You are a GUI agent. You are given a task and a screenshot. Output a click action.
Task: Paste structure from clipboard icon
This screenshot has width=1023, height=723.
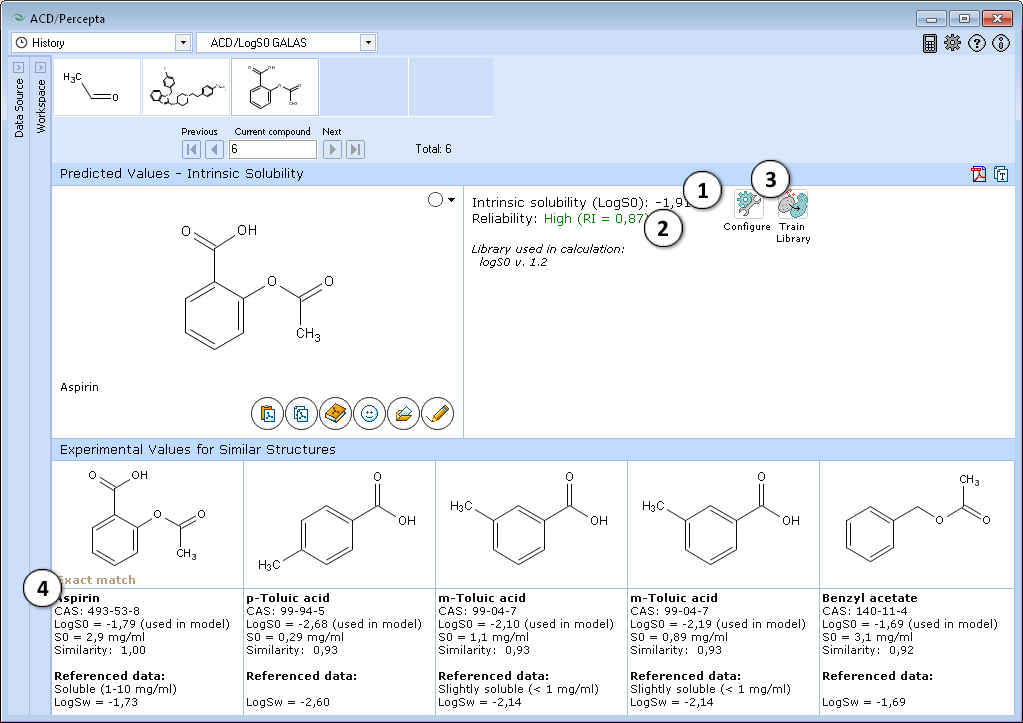(x=267, y=414)
